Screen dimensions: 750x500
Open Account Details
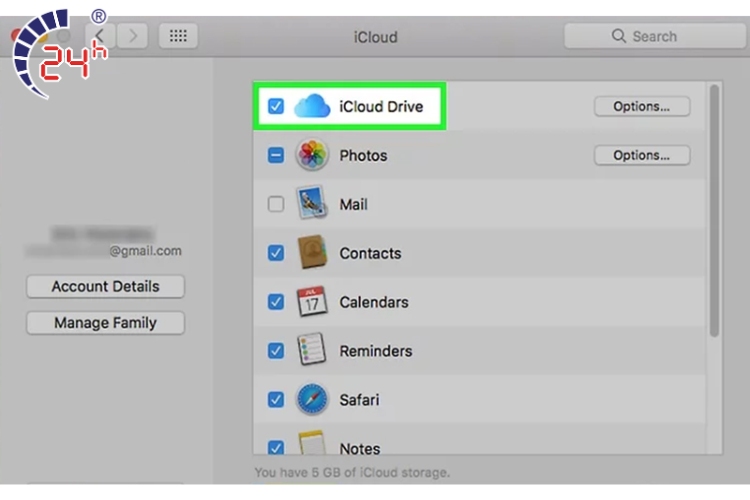click(105, 286)
